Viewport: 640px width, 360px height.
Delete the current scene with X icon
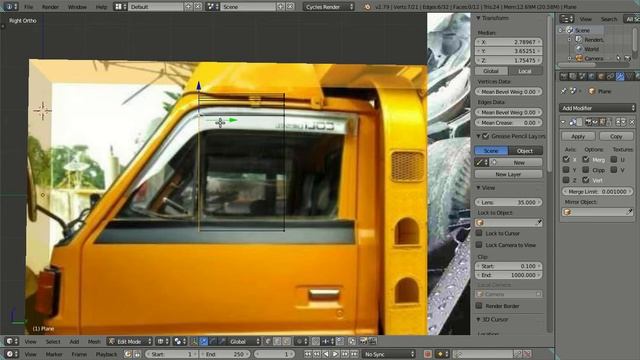pyautogui.click(x=290, y=7)
